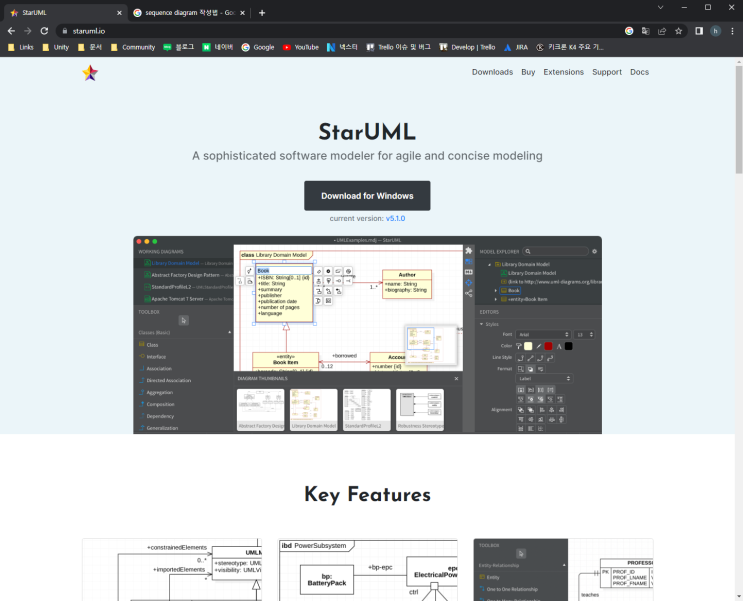Screen dimensions: 743x601
Task: Expand the Book tree node in Model Explorer
Action: pyautogui.click(x=496, y=291)
